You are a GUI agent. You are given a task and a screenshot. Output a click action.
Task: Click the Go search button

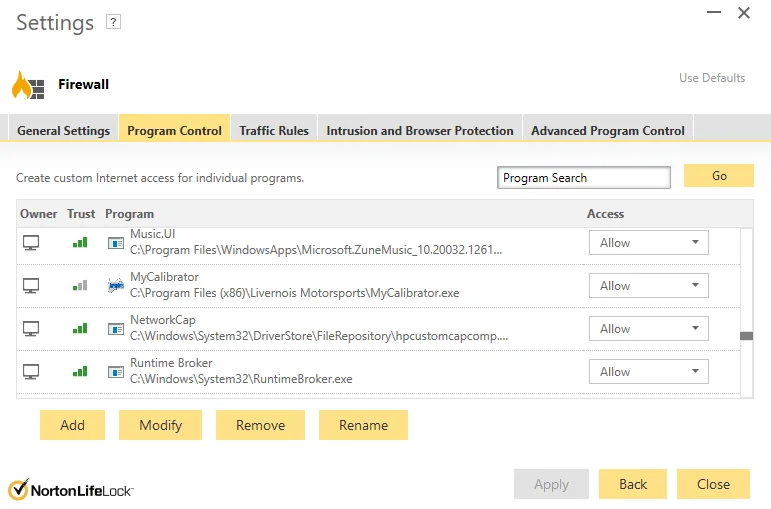click(x=719, y=176)
